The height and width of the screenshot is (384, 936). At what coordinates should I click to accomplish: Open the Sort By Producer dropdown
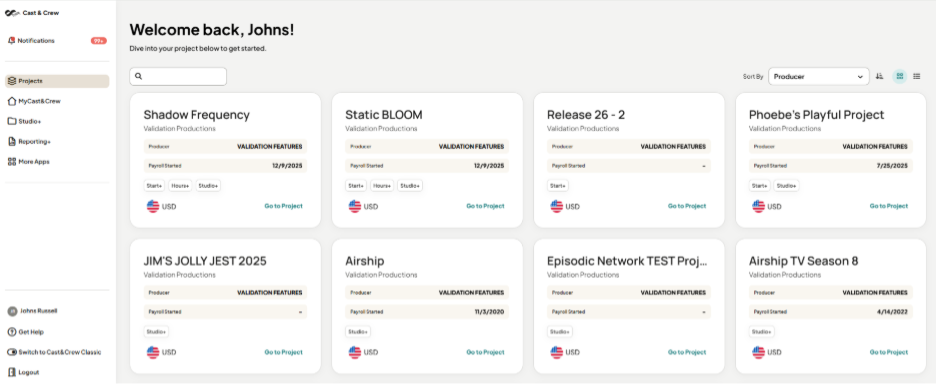pos(818,76)
